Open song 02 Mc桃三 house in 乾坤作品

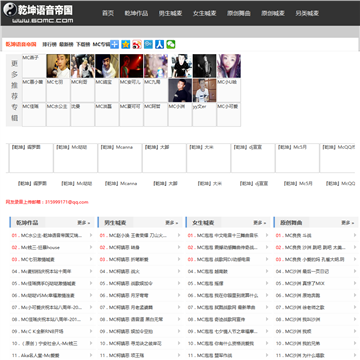40,247
